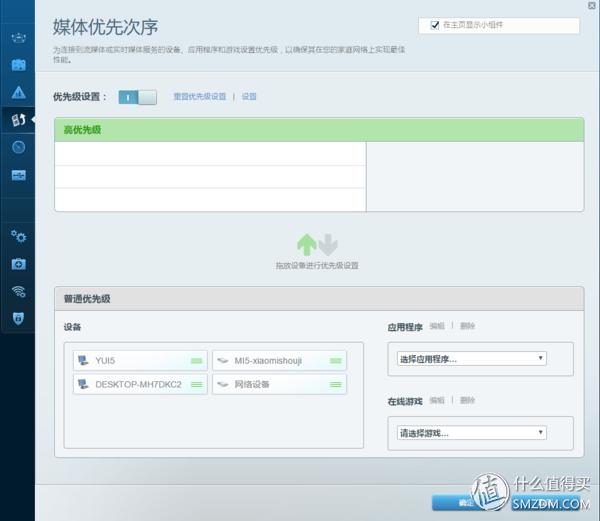Click the computer icon beside YUI5
The width and height of the screenshot is (600, 521).
coord(83,360)
